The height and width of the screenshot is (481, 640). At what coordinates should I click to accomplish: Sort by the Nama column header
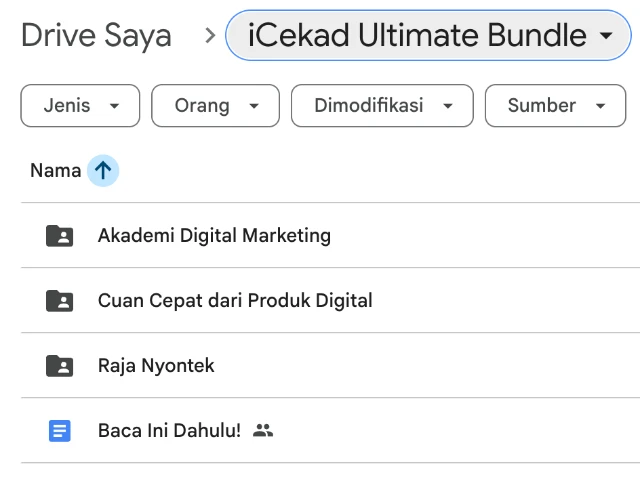click(x=56, y=171)
